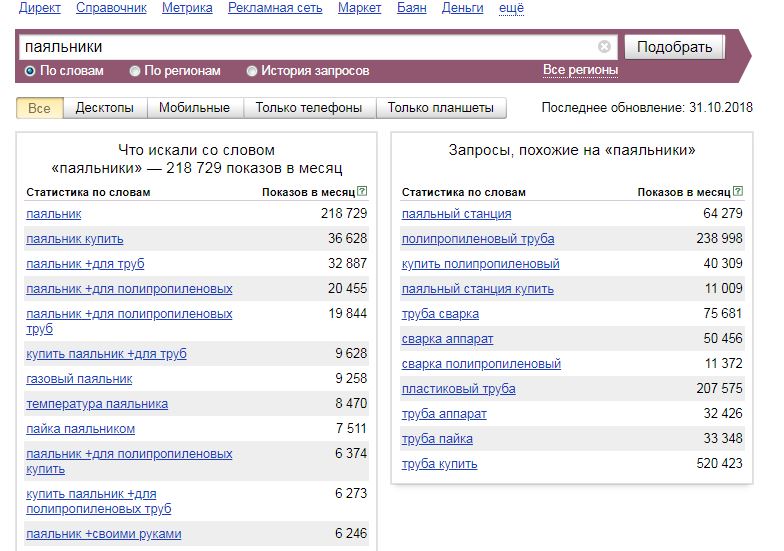Open the 'Рекламная сеть' link
Viewport: 784px width, 551px height.
point(275,8)
